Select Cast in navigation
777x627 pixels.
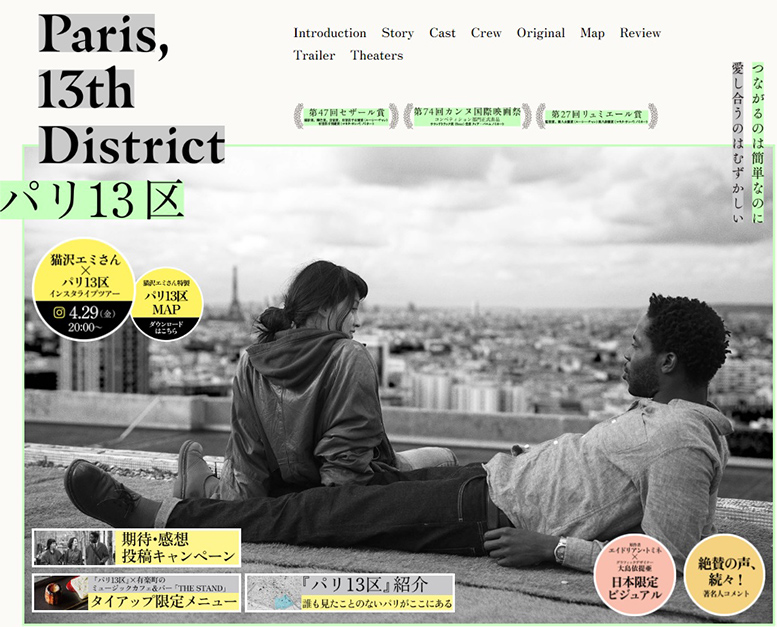(442, 33)
